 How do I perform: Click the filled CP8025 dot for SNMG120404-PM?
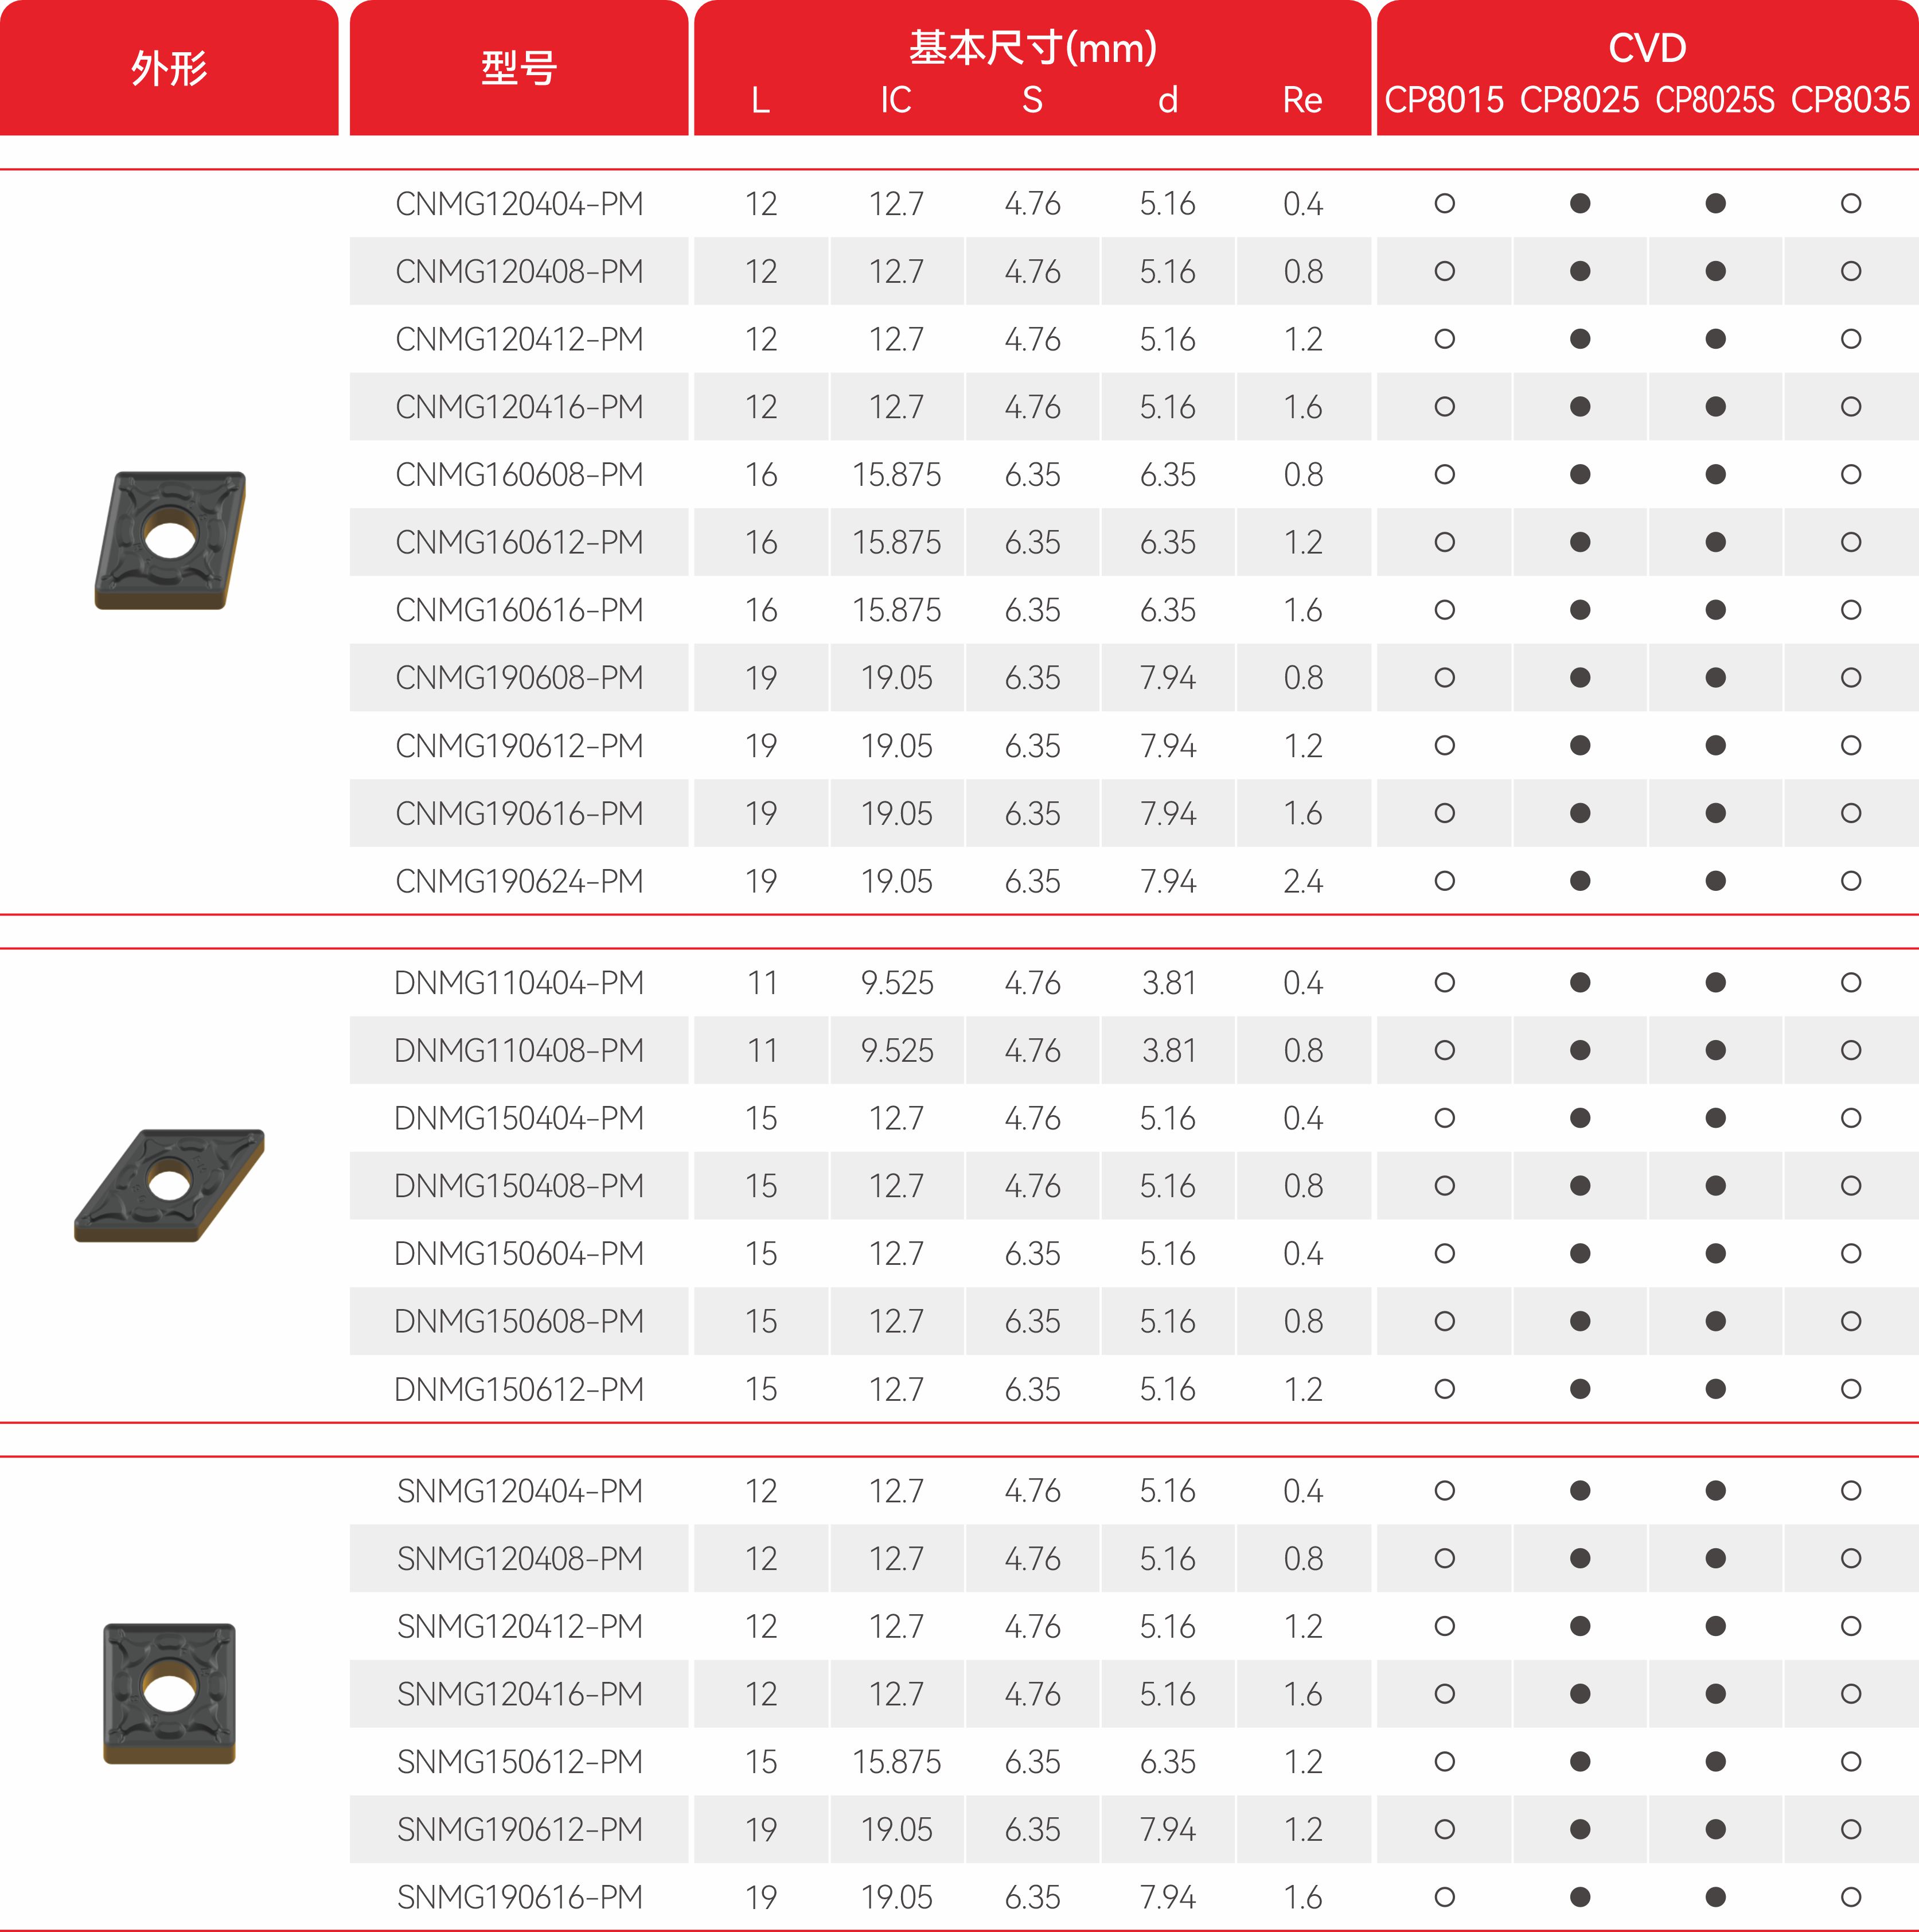click(1580, 1490)
